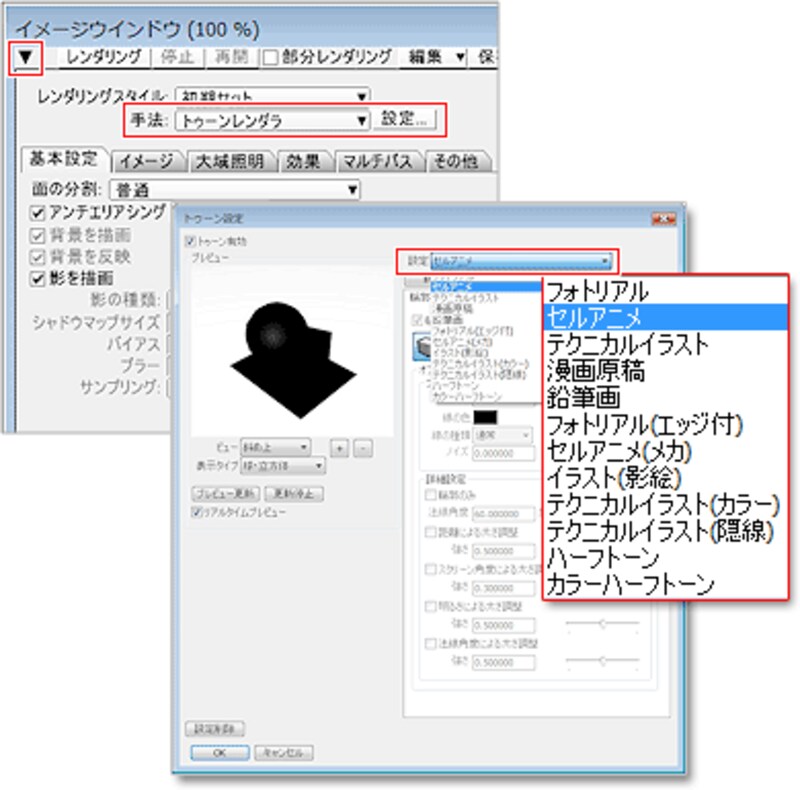Click the minus zoom button under preview
The height and width of the screenshot is (790, 800).
[x=363, y=449]
